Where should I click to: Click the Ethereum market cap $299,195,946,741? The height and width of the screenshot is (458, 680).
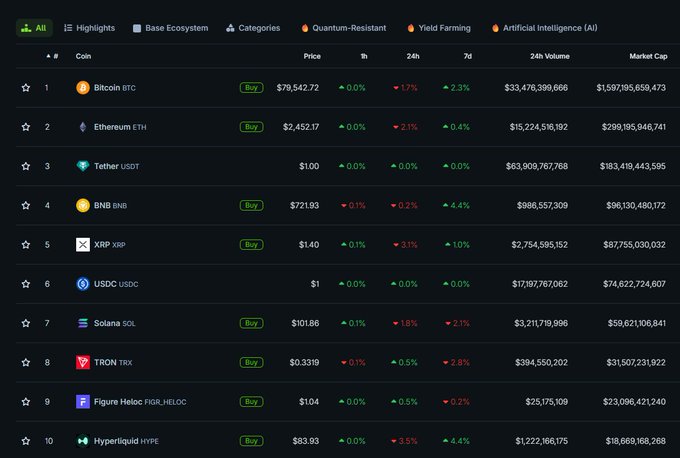[x=634, y=127]
